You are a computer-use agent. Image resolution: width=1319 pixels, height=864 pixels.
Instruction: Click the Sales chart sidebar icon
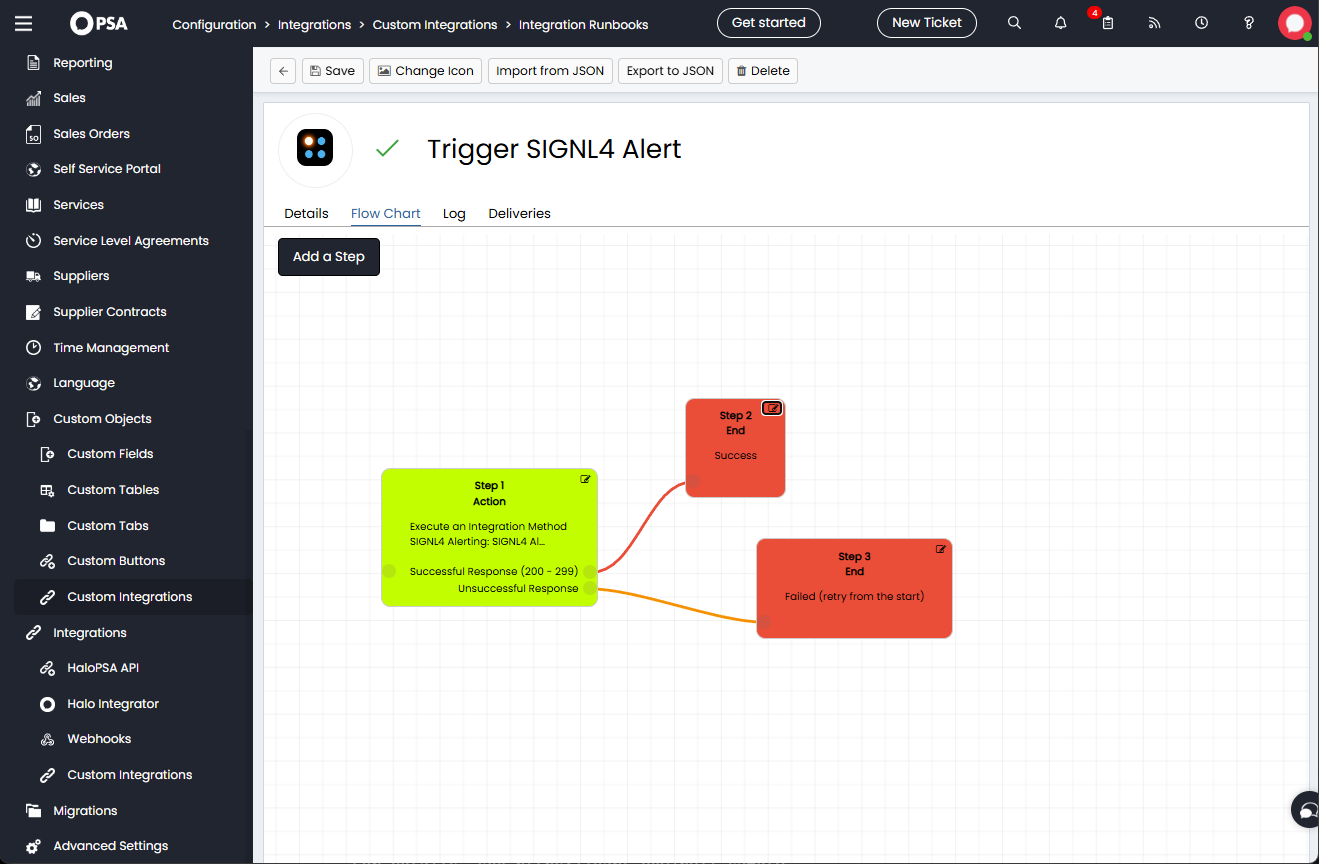tap(33, 98)
